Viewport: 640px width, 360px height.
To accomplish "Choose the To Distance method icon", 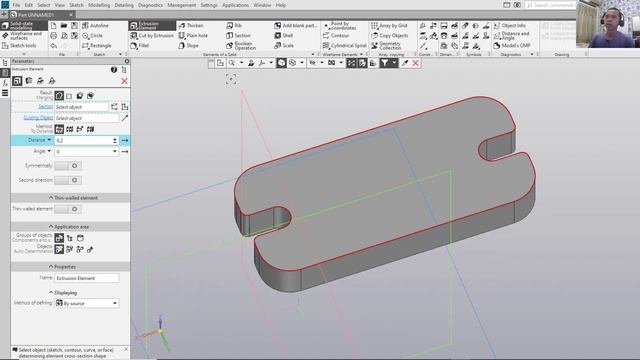I will (59, 129).
